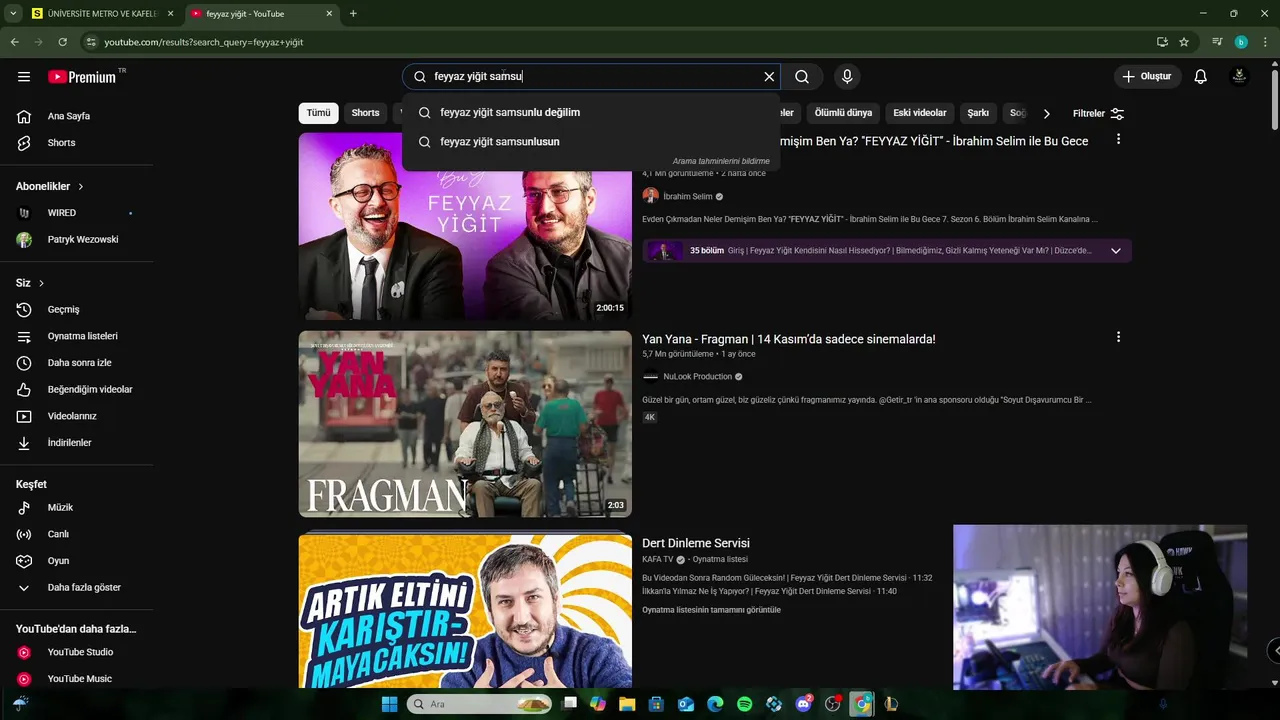Open File Explorer from taskbar
Image resolution: width=1280 pixels, height=720 pixels.
627,704
